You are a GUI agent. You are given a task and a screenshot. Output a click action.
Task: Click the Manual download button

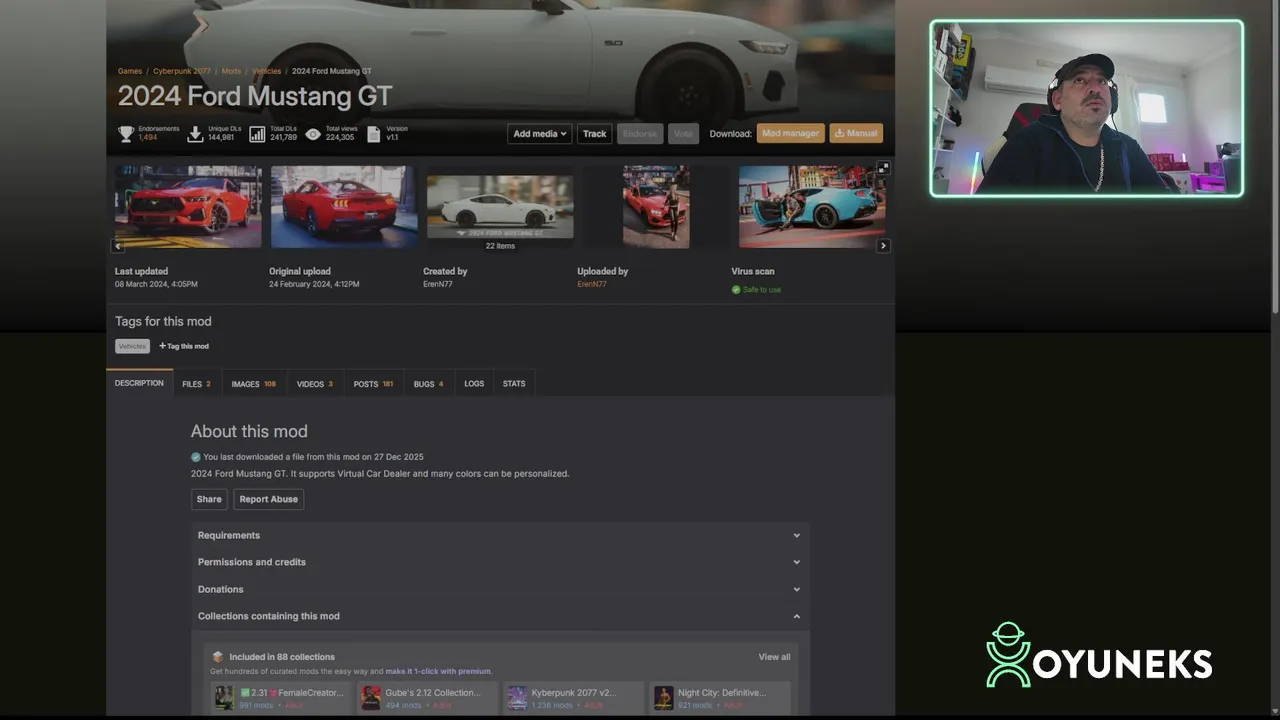pos(856,133)
